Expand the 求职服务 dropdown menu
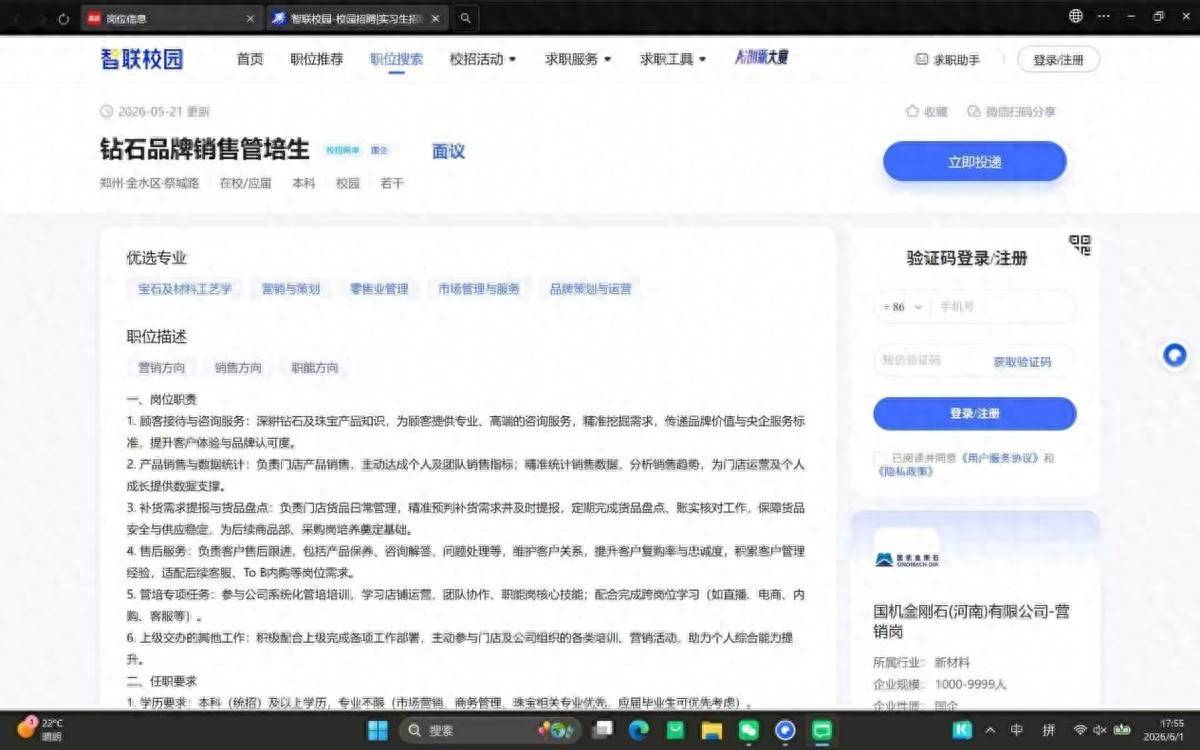1200x750 pixels. point(578,59)
